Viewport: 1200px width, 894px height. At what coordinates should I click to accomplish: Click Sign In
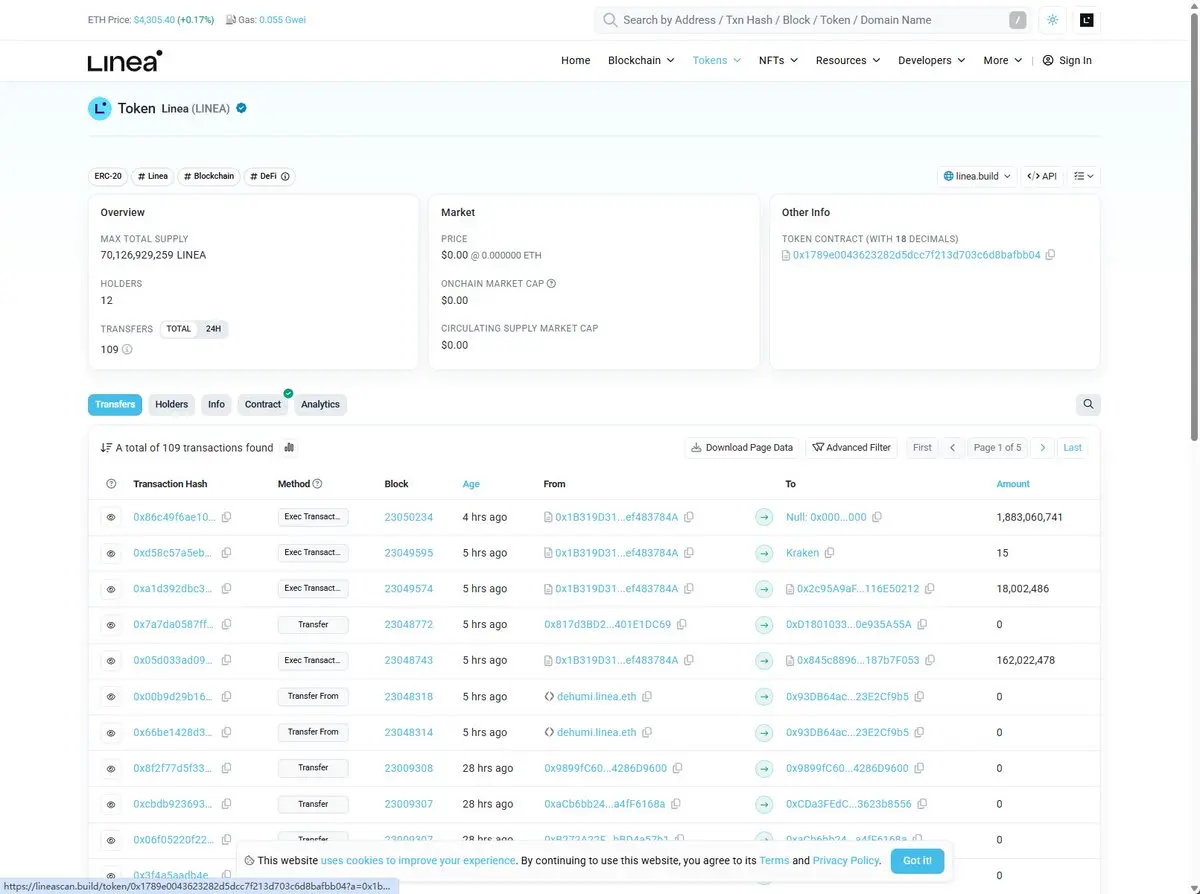(x=1067, y=61)
